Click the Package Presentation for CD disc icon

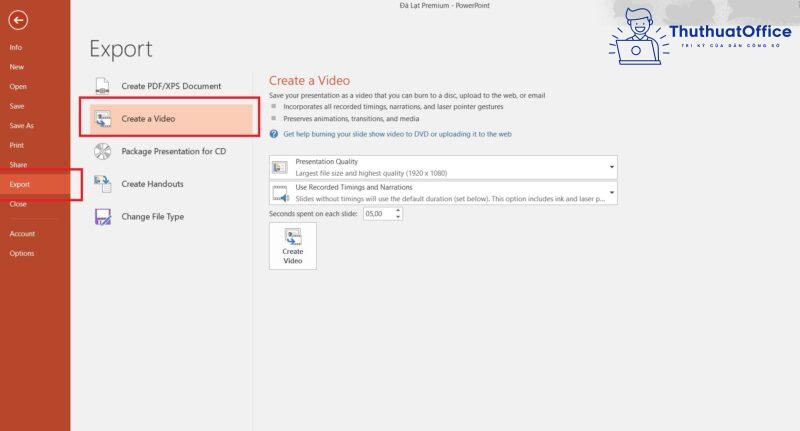point(103,151)
